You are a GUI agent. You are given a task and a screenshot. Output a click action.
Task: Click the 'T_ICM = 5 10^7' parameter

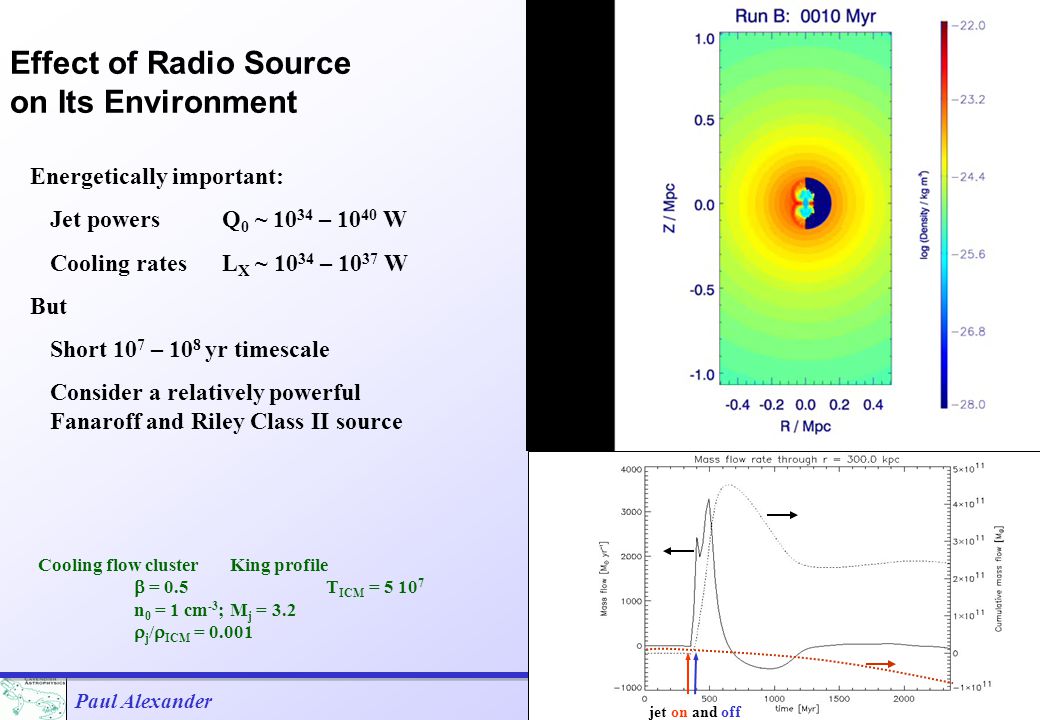coord(375,587)
